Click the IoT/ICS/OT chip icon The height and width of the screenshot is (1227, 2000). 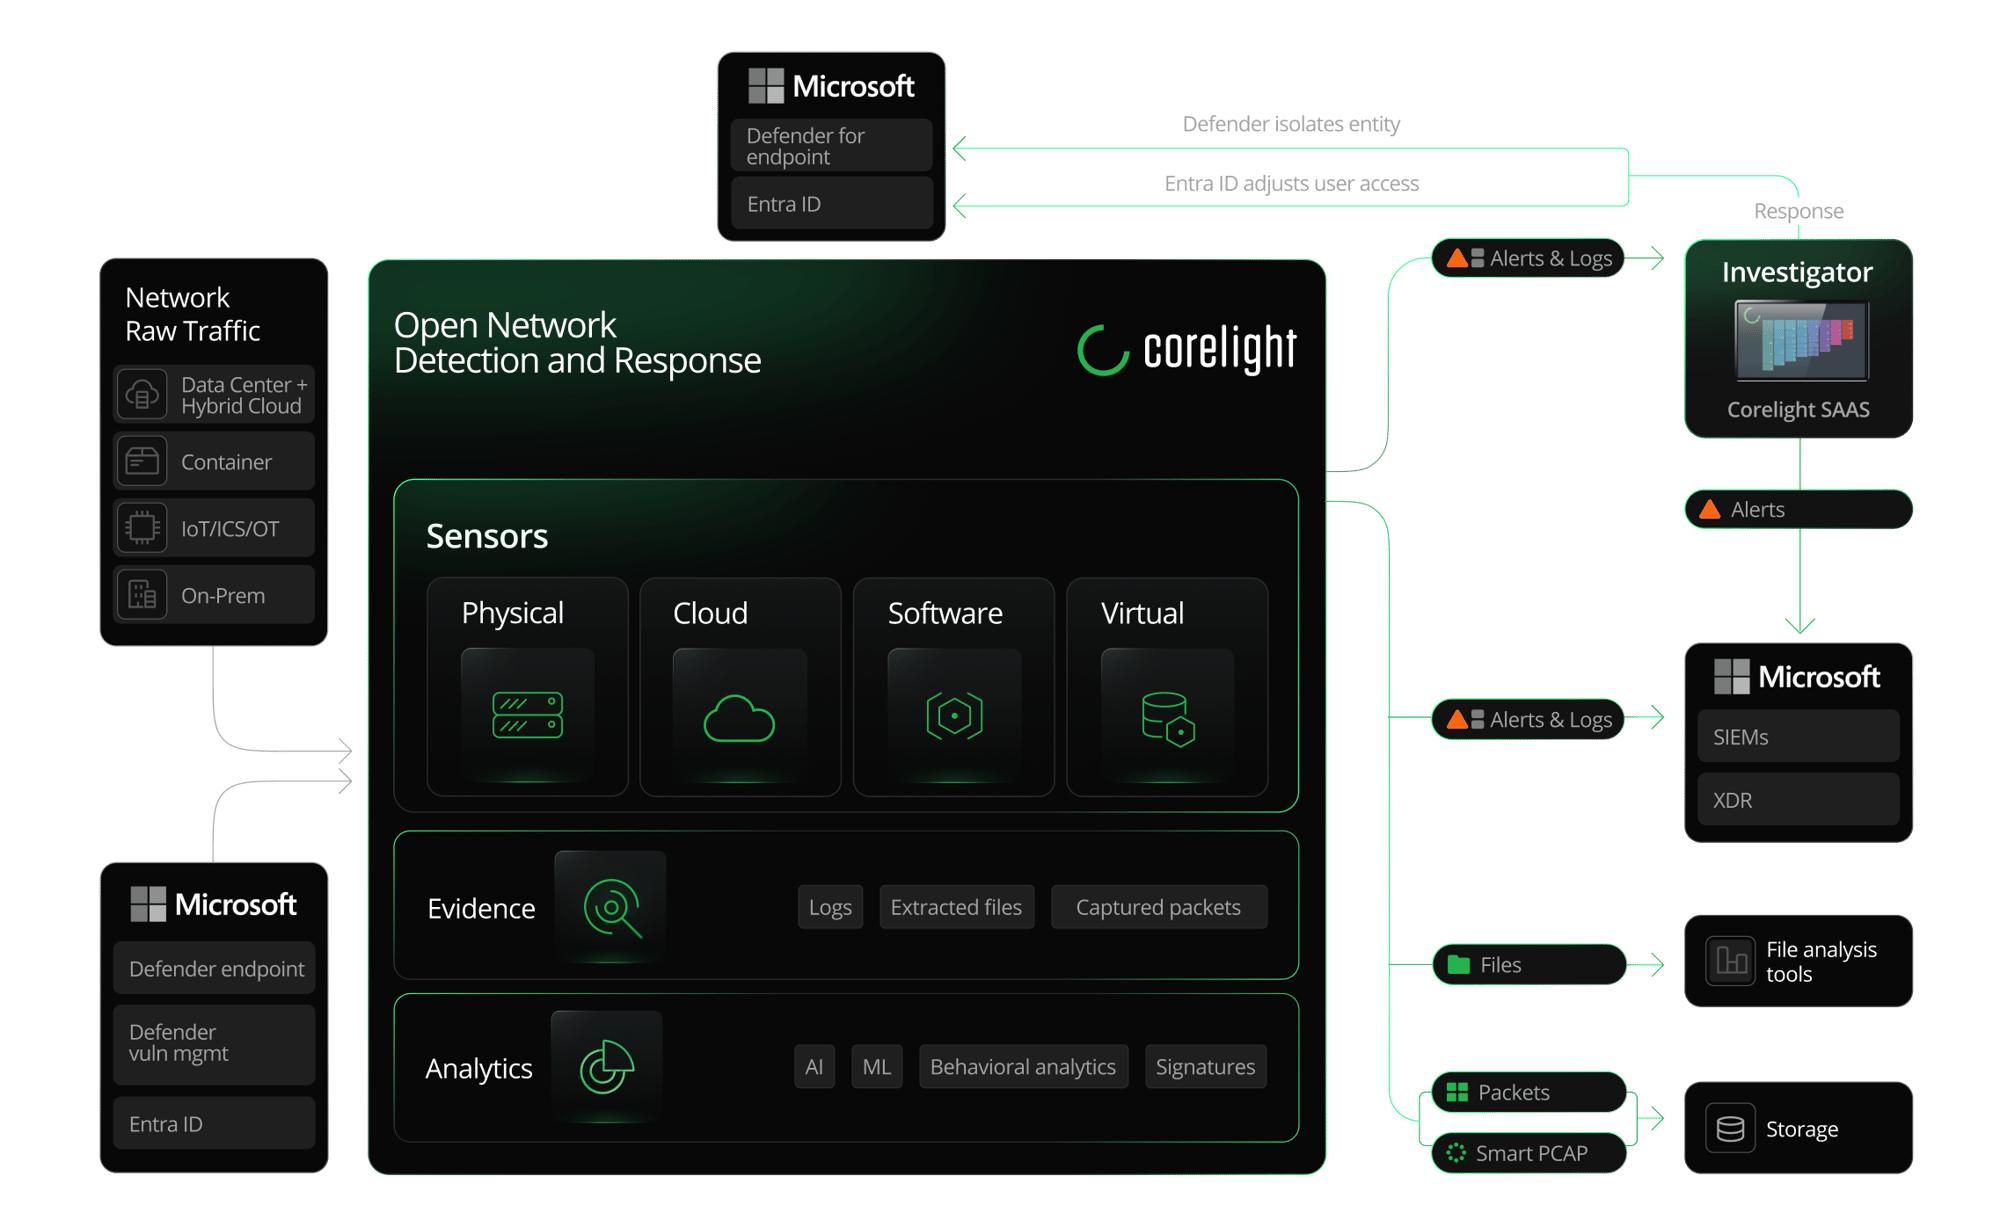click(x=143, y=527)
